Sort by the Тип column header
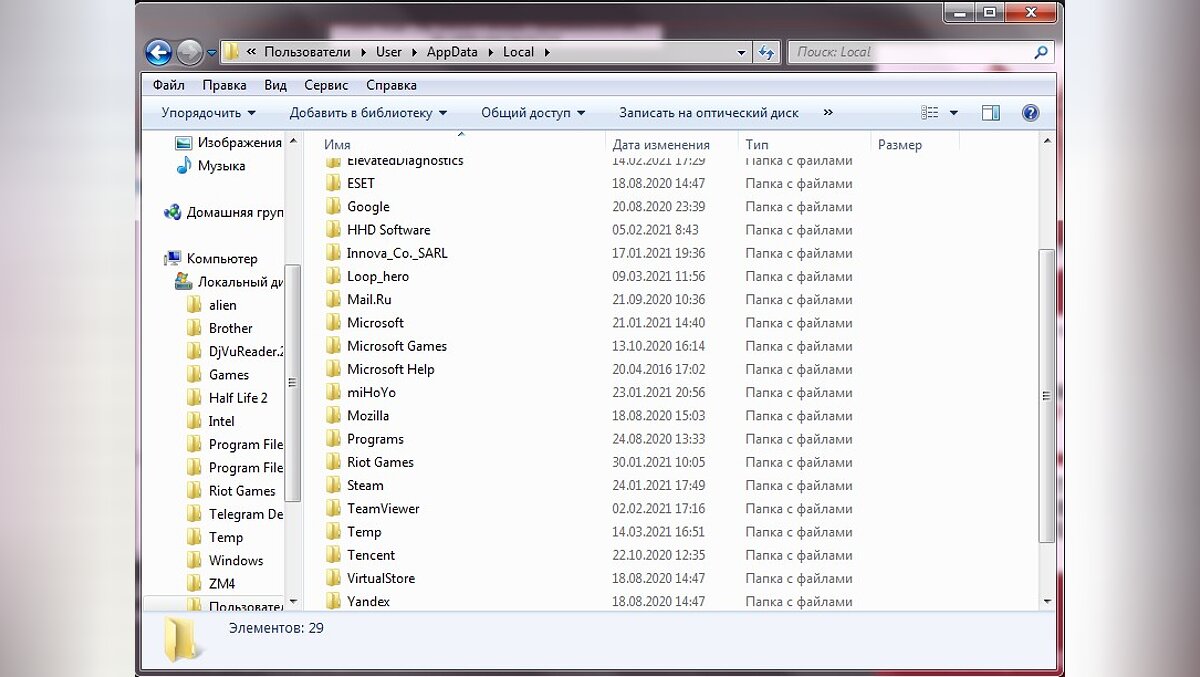 (757, 145)
